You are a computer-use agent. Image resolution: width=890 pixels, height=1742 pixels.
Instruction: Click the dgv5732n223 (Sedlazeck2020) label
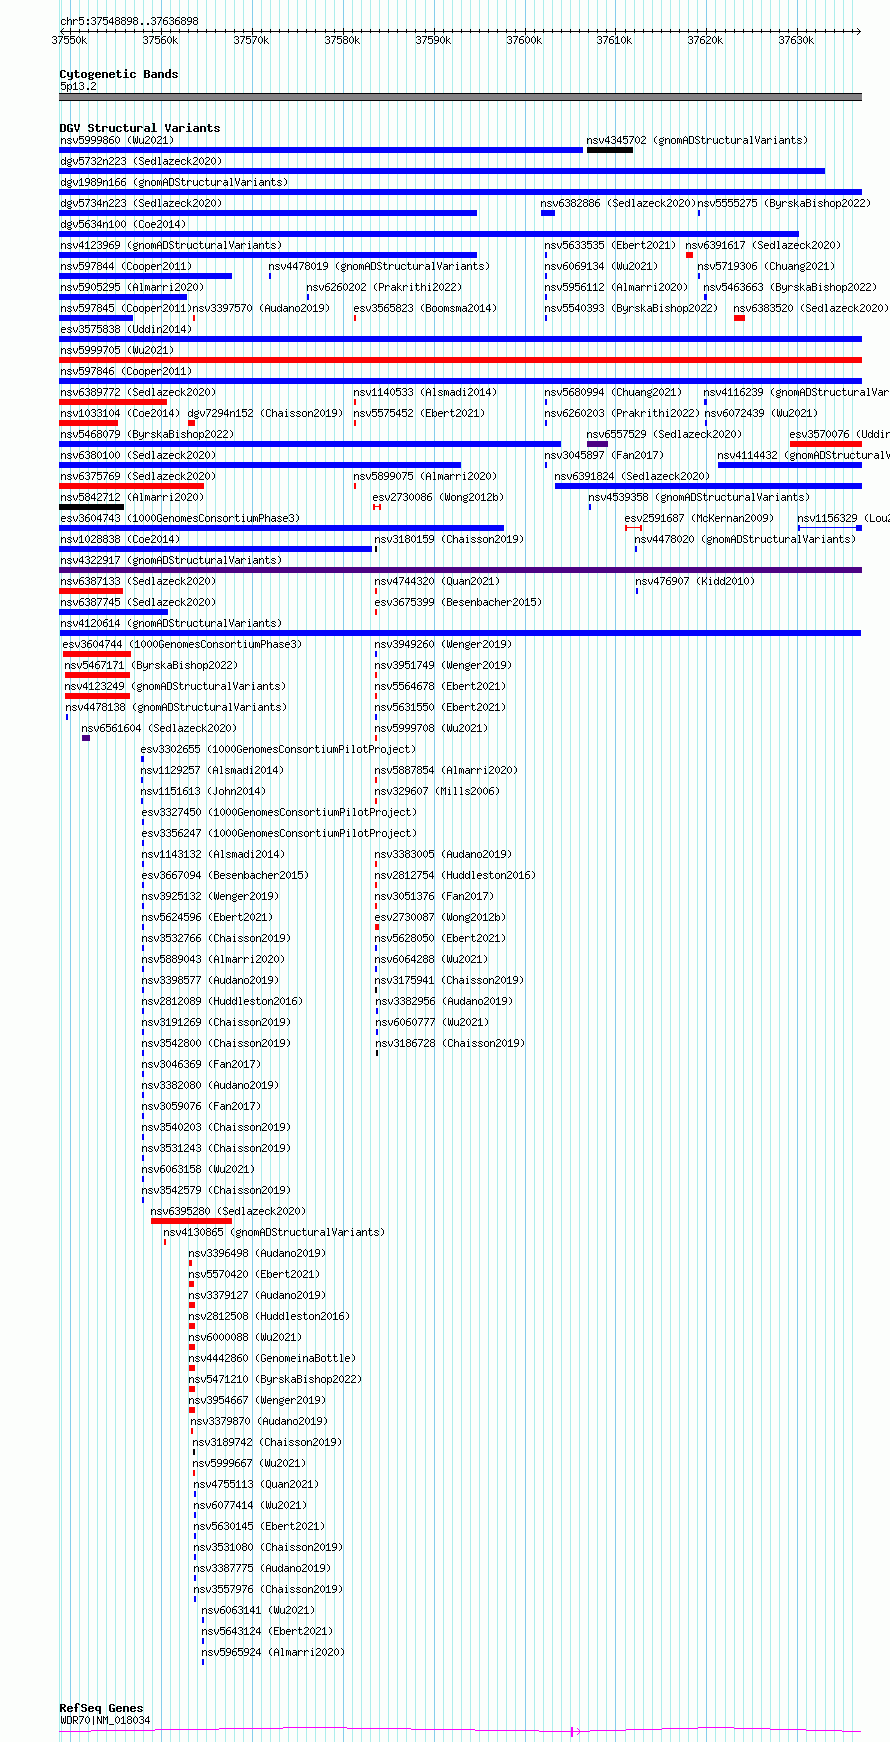pyautogui.click(x=141, y=162)
